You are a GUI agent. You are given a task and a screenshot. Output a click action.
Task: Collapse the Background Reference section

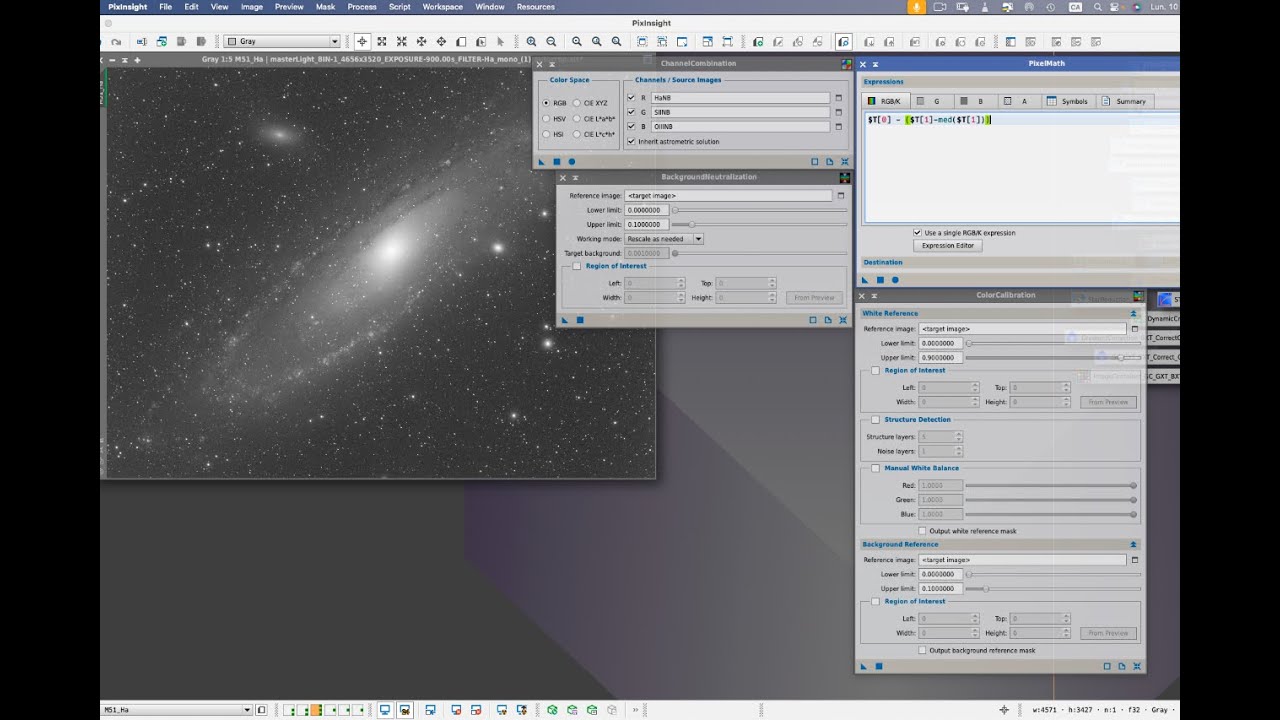tap(1133, 544)
